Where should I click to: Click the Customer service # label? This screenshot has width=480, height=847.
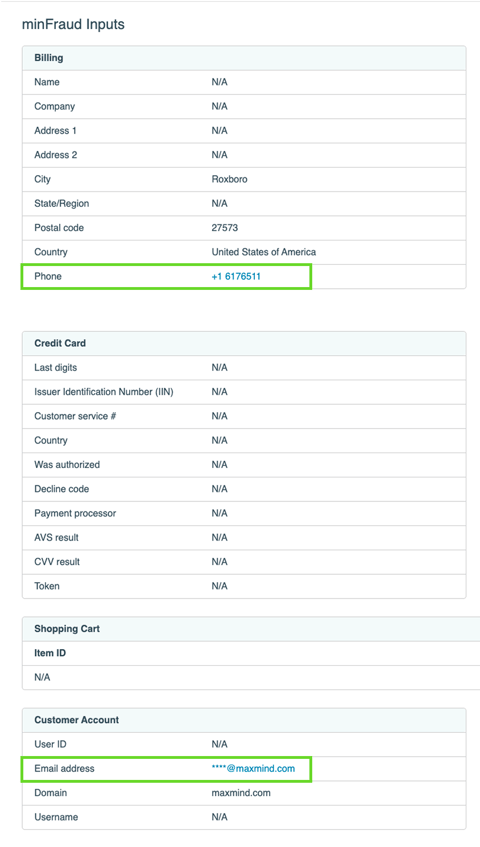[x=75, y=416]
